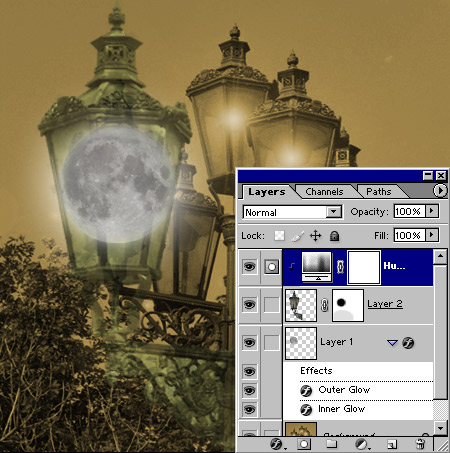The image size is (450, 453).
Task: Create a new layer
Action: (x=391, y=444)
